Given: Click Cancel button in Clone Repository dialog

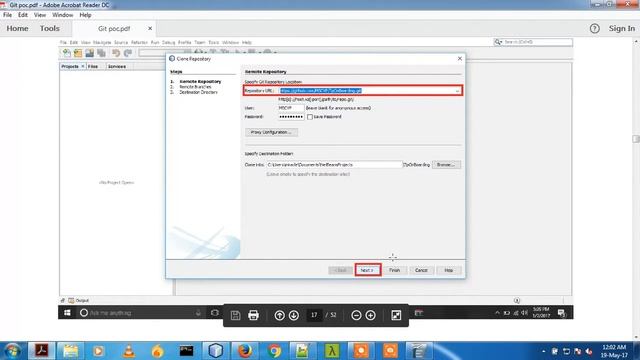Looking at the screenshot, I should [421, 270].
